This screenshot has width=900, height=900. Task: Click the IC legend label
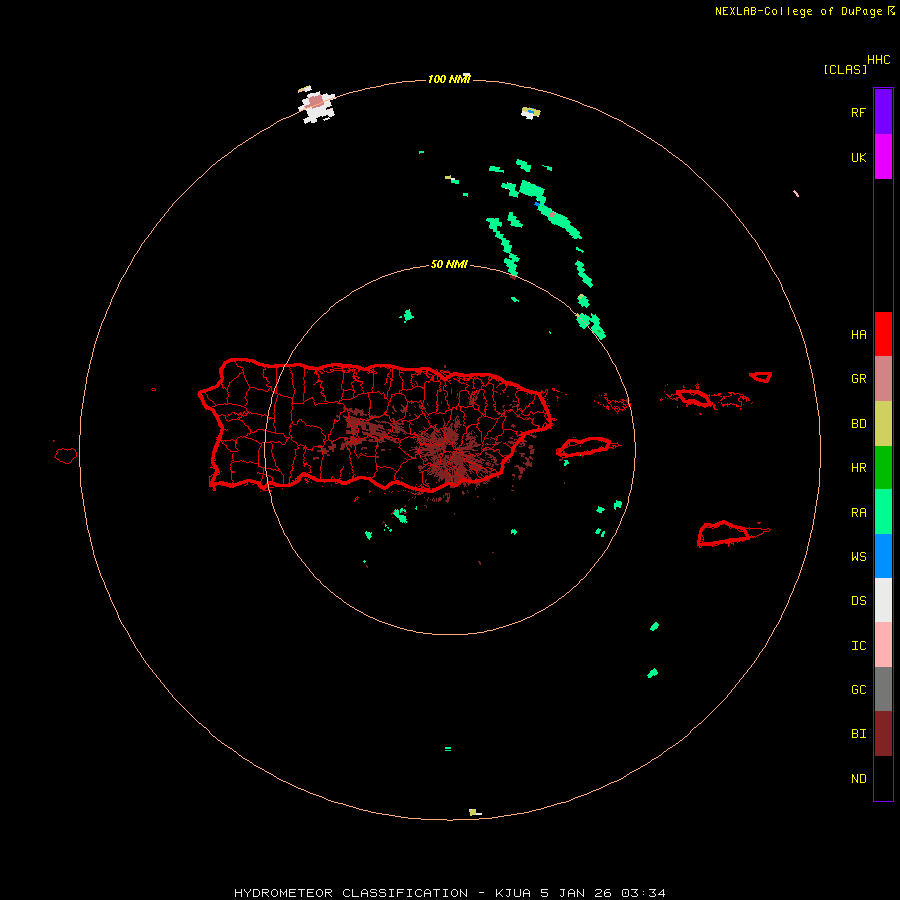pos(858,646)
